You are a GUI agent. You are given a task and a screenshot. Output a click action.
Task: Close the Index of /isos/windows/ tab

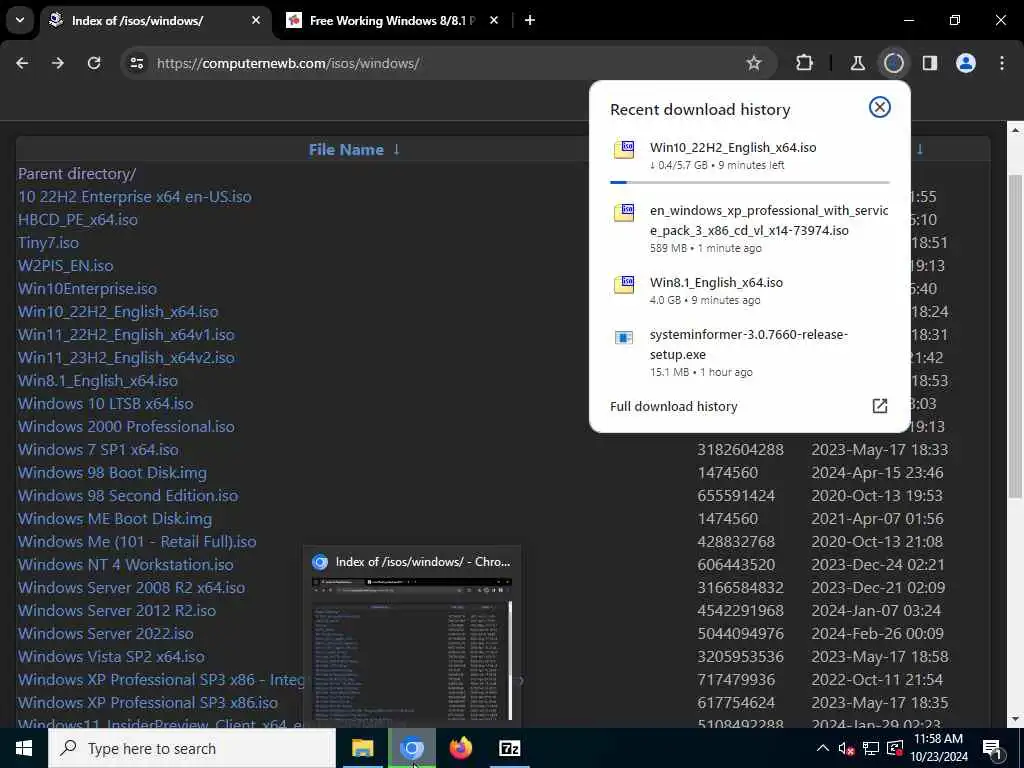pyautogui.click(x=256, y=20)
